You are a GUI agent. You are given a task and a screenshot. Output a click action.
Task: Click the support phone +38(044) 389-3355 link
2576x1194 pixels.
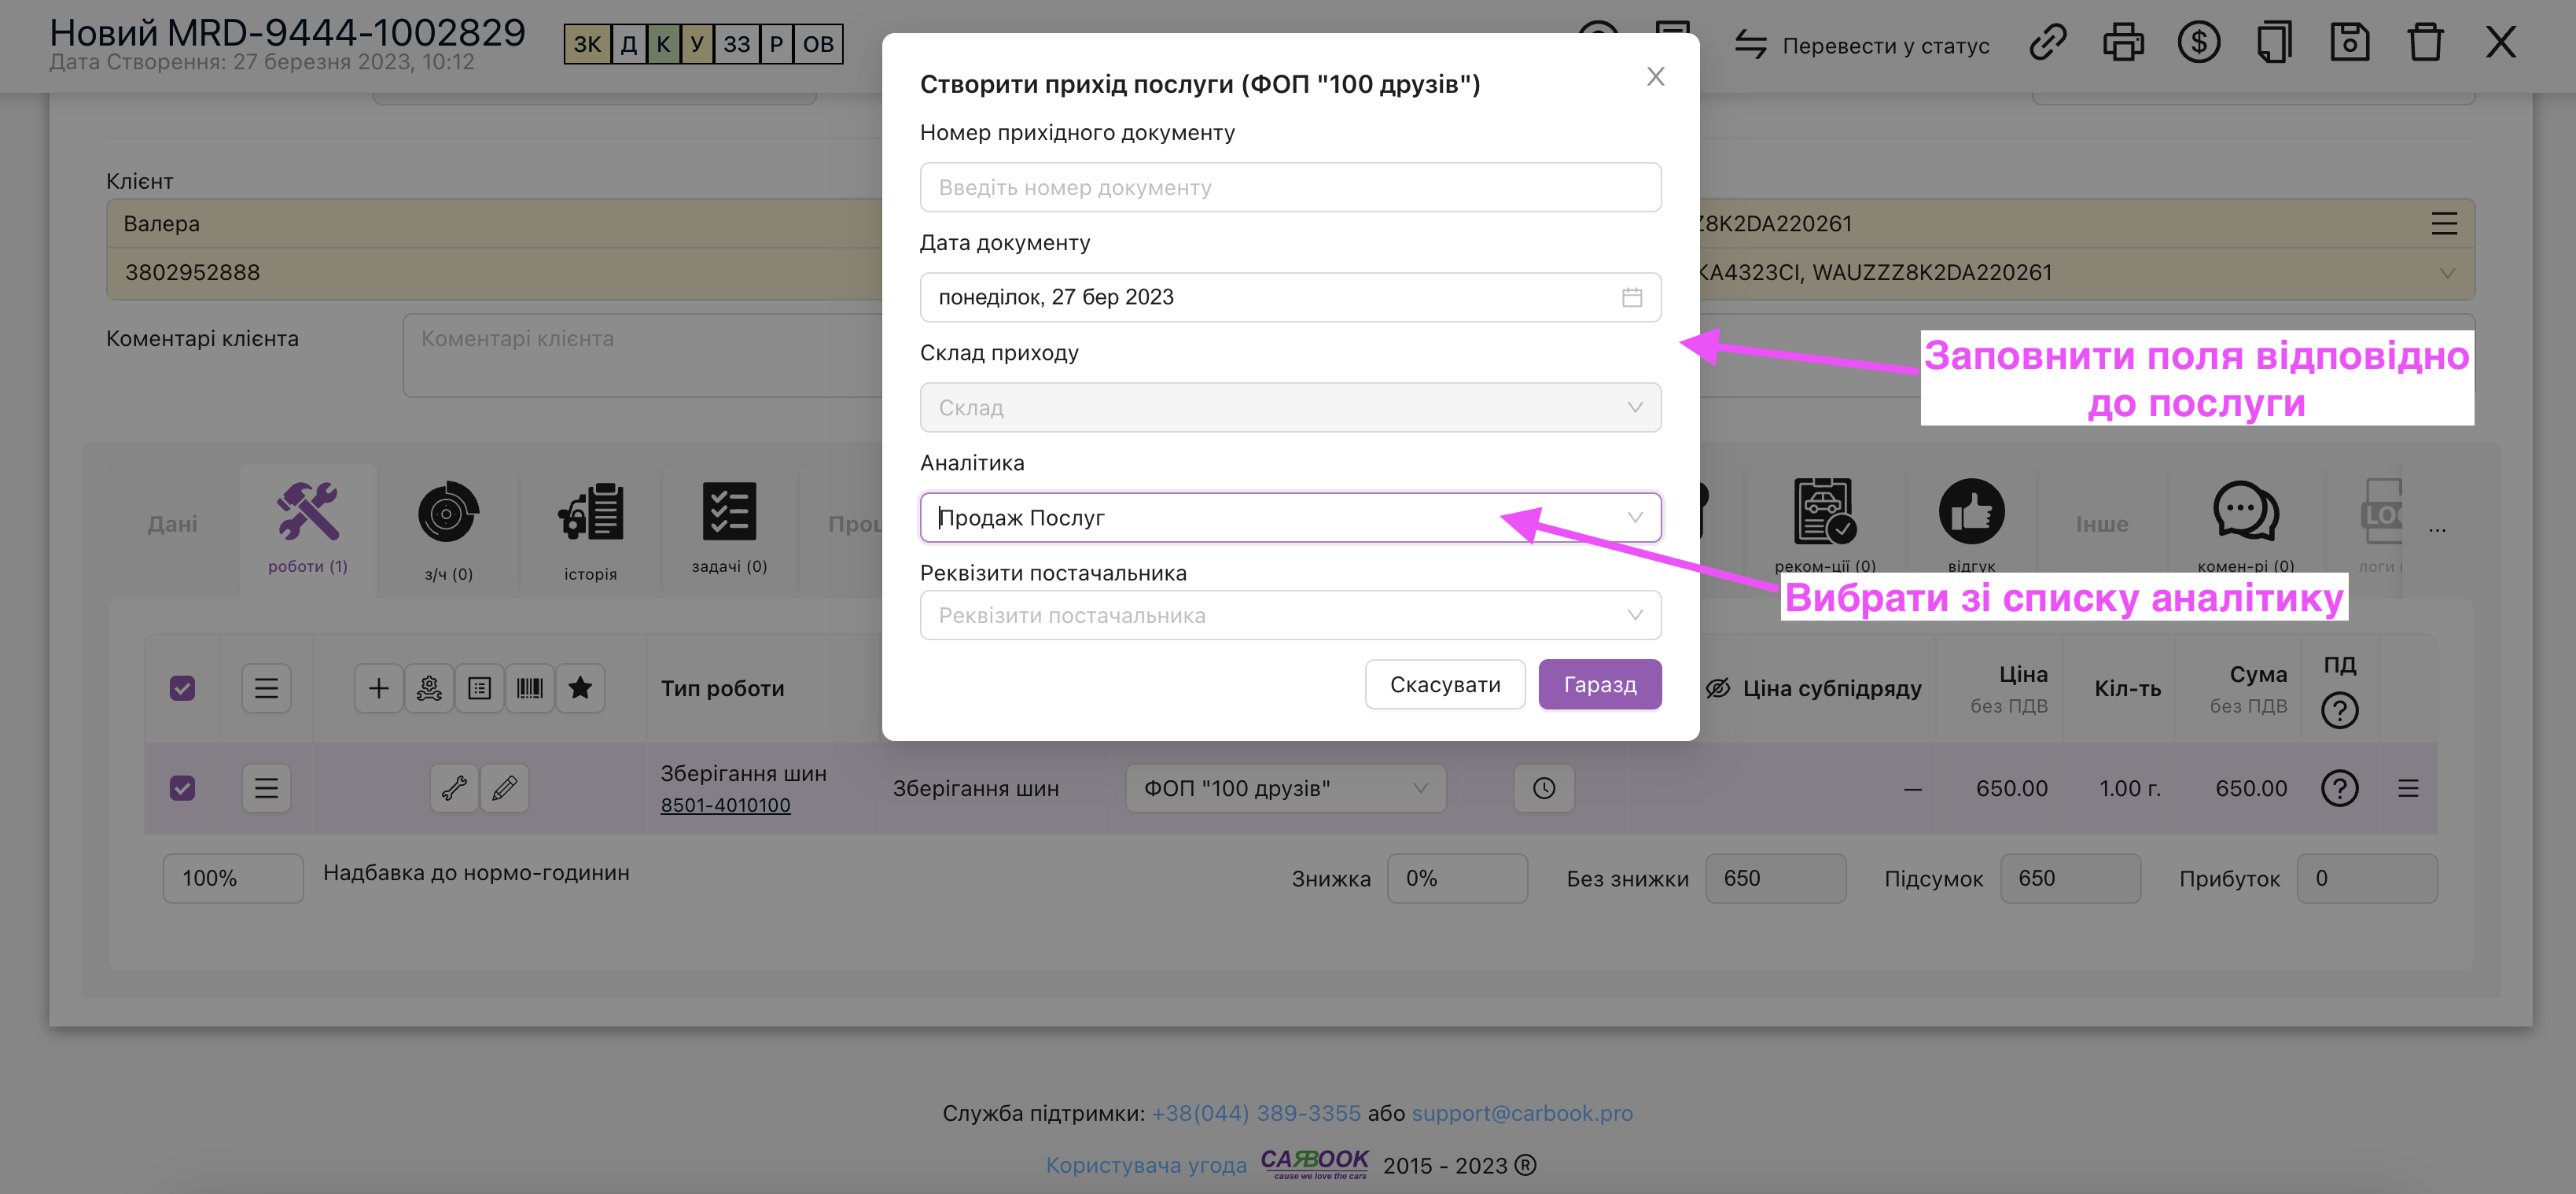pos(1256,1113)
